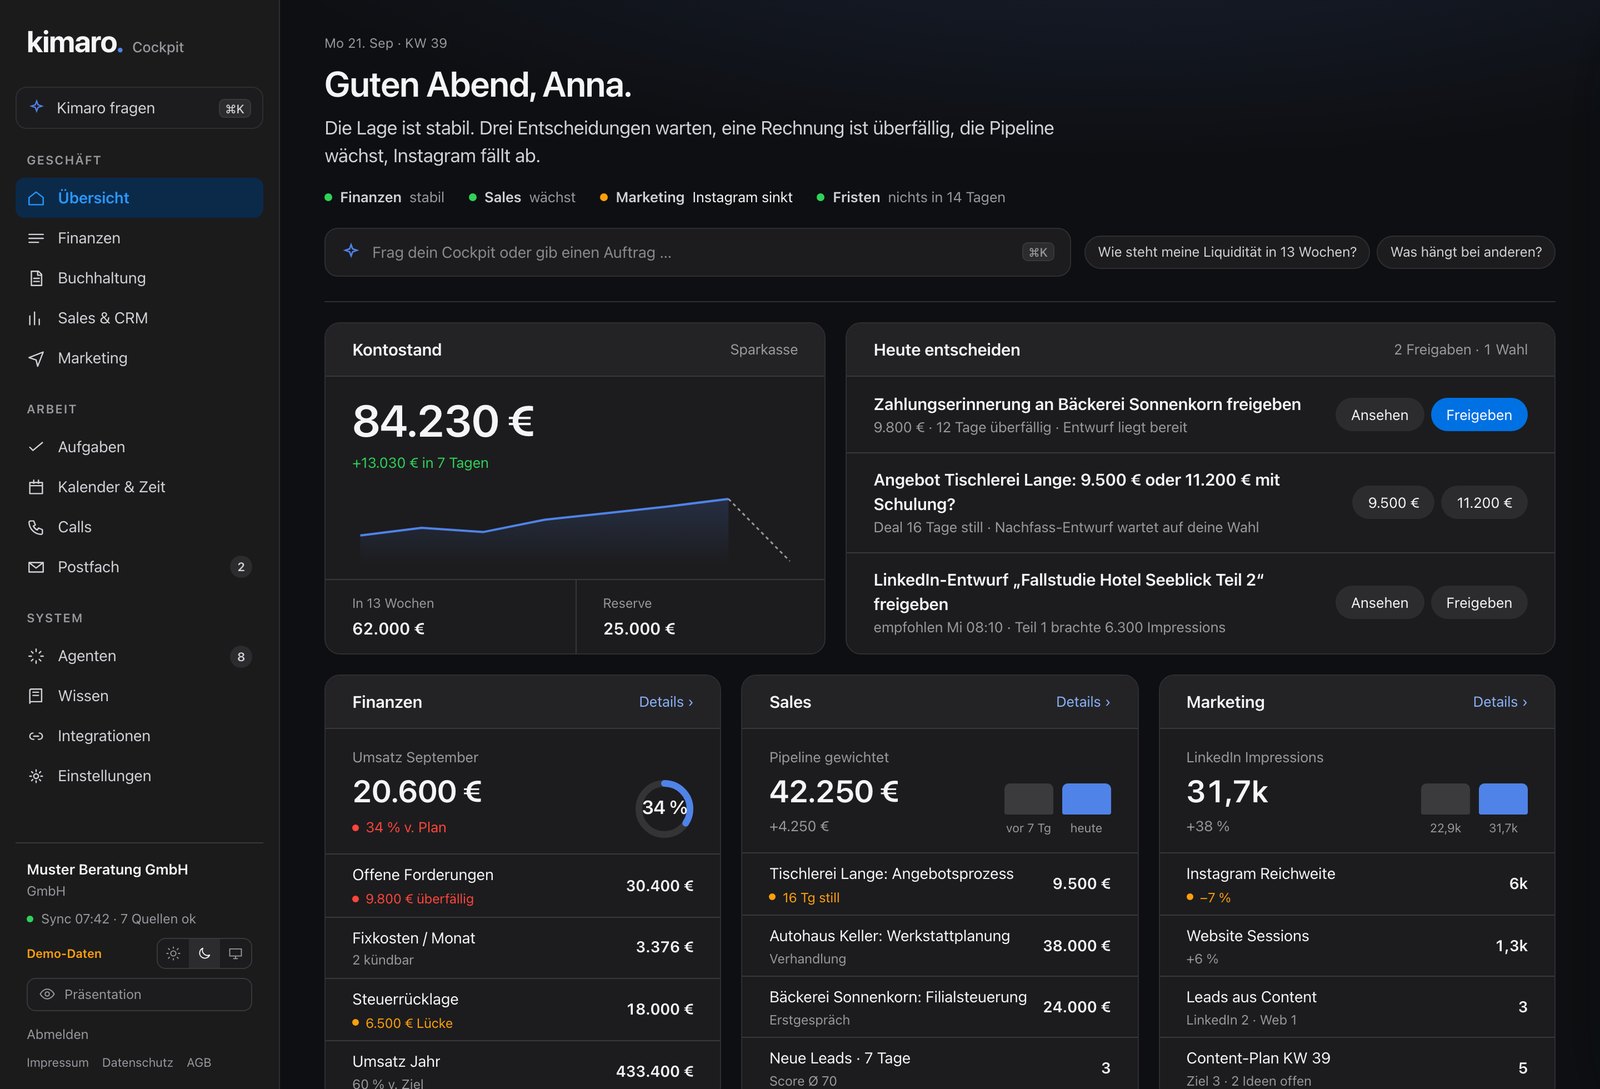Open Kimaro fragen search button
Viewport: 1600px width, 1089px height.
coord(139,108)
